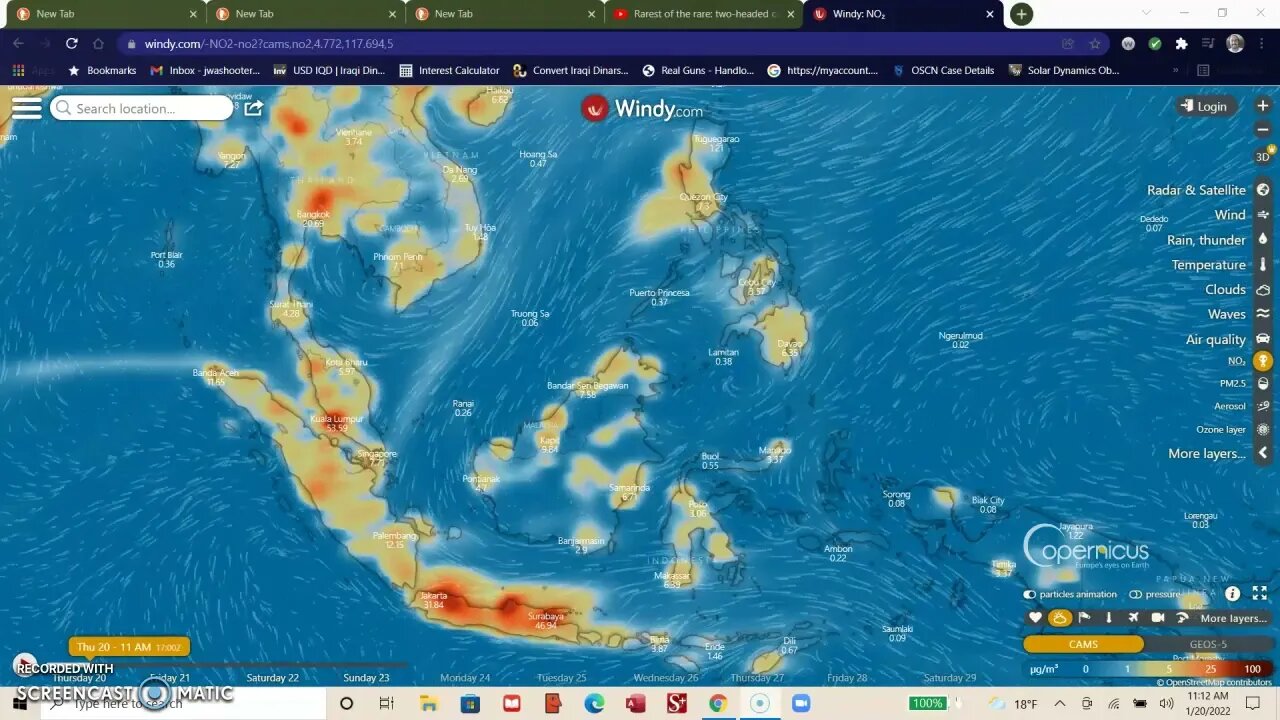Expand More layers arrow on right panel
This screenshot has height=720, width=1280.
click(x=1263, y=453)
